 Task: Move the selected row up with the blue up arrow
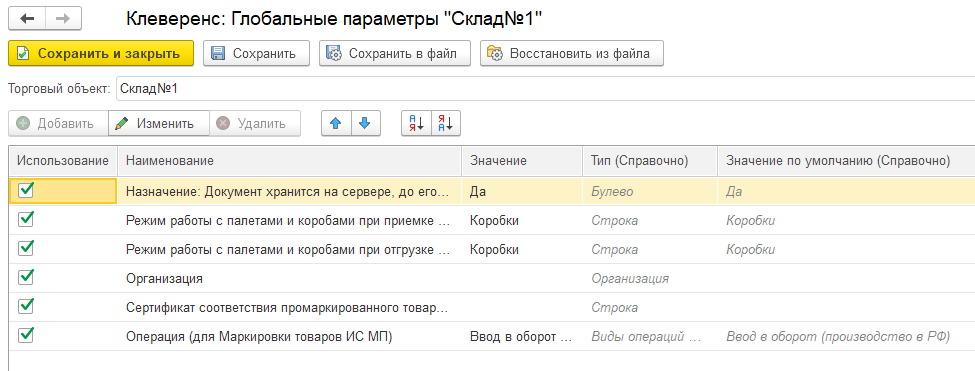(336, 124)
